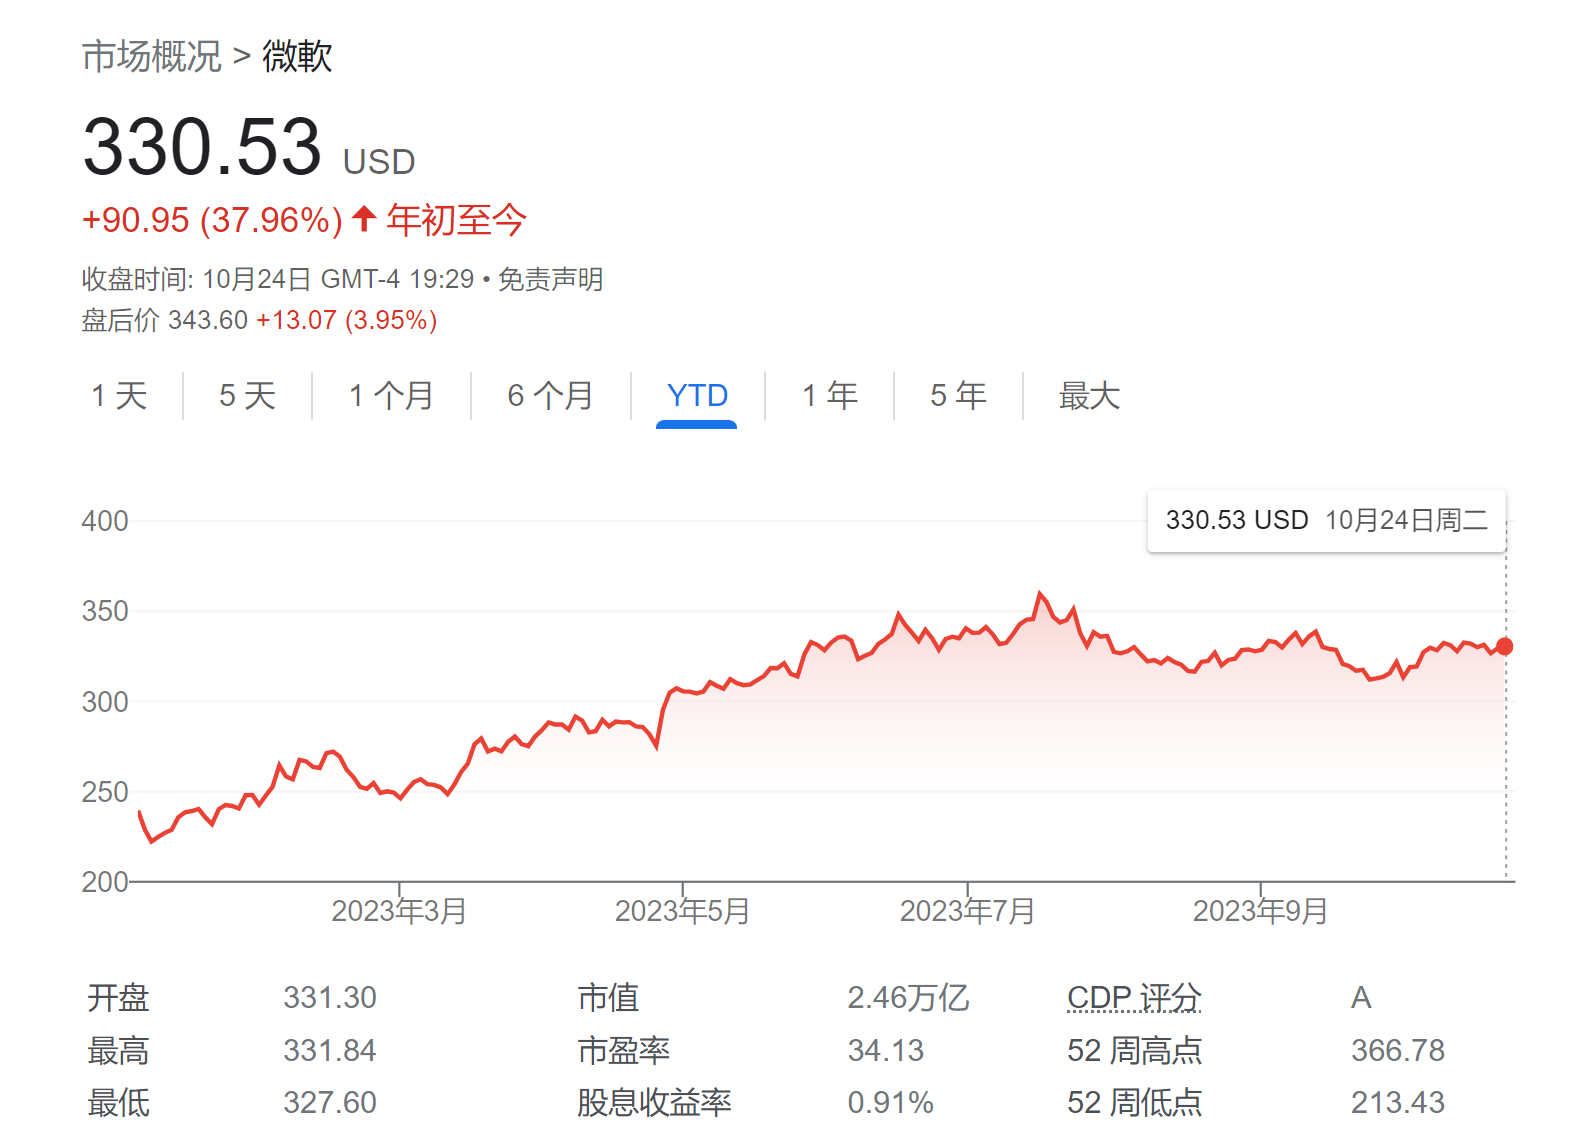Viewport: 1569px width, 1147px height.
Task: Open the 市场概况 breadcrumb link
Action: [151, 56]
